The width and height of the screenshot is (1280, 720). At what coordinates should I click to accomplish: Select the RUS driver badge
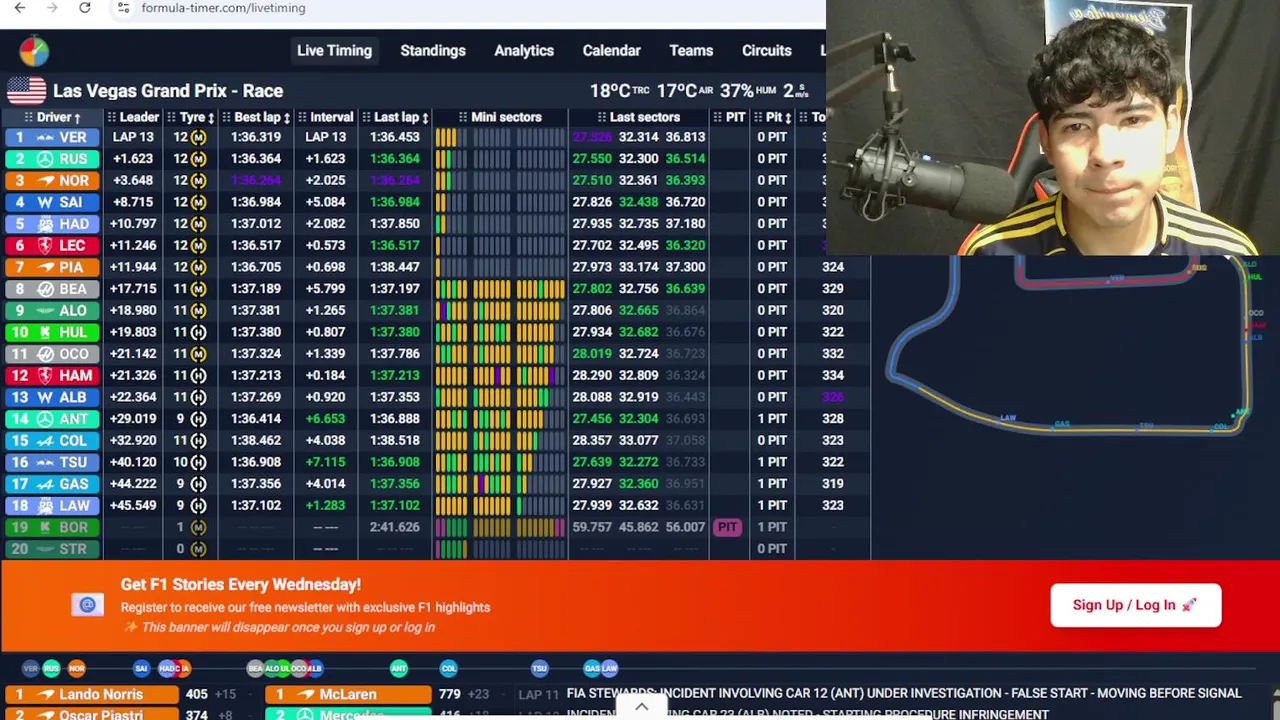click(51, 159)
